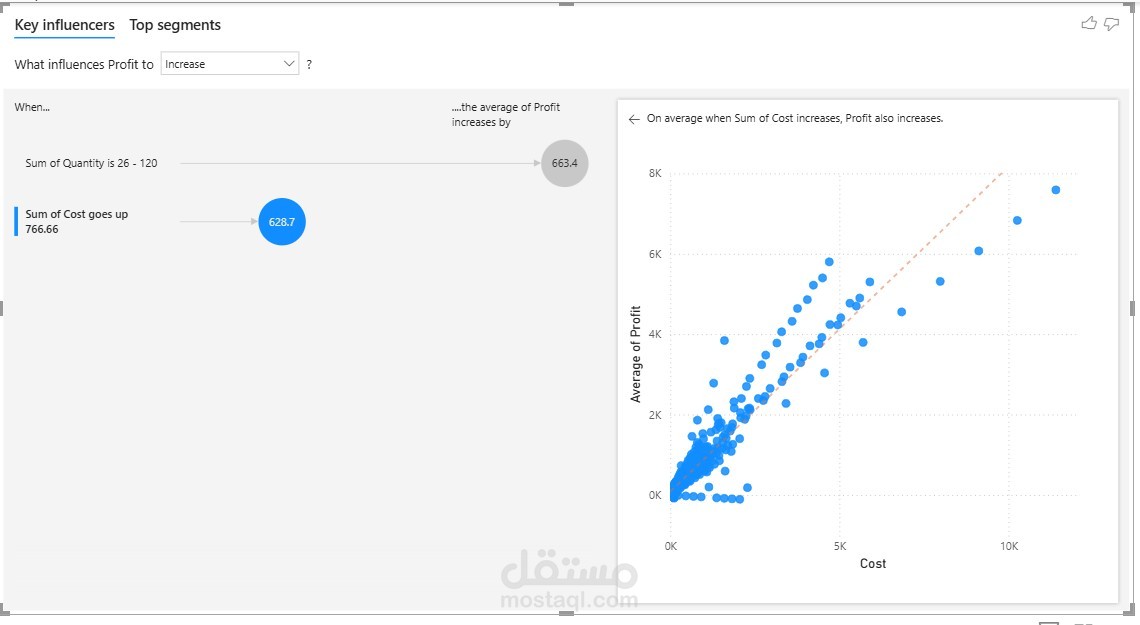The image size is (1140, 625).
Task: Switch to the Top segments tab
Action: coord(175,25)
